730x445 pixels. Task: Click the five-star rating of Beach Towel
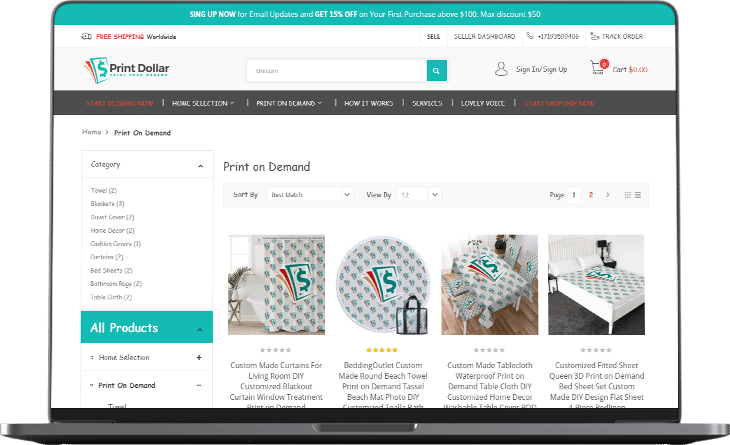click(382, 350)
